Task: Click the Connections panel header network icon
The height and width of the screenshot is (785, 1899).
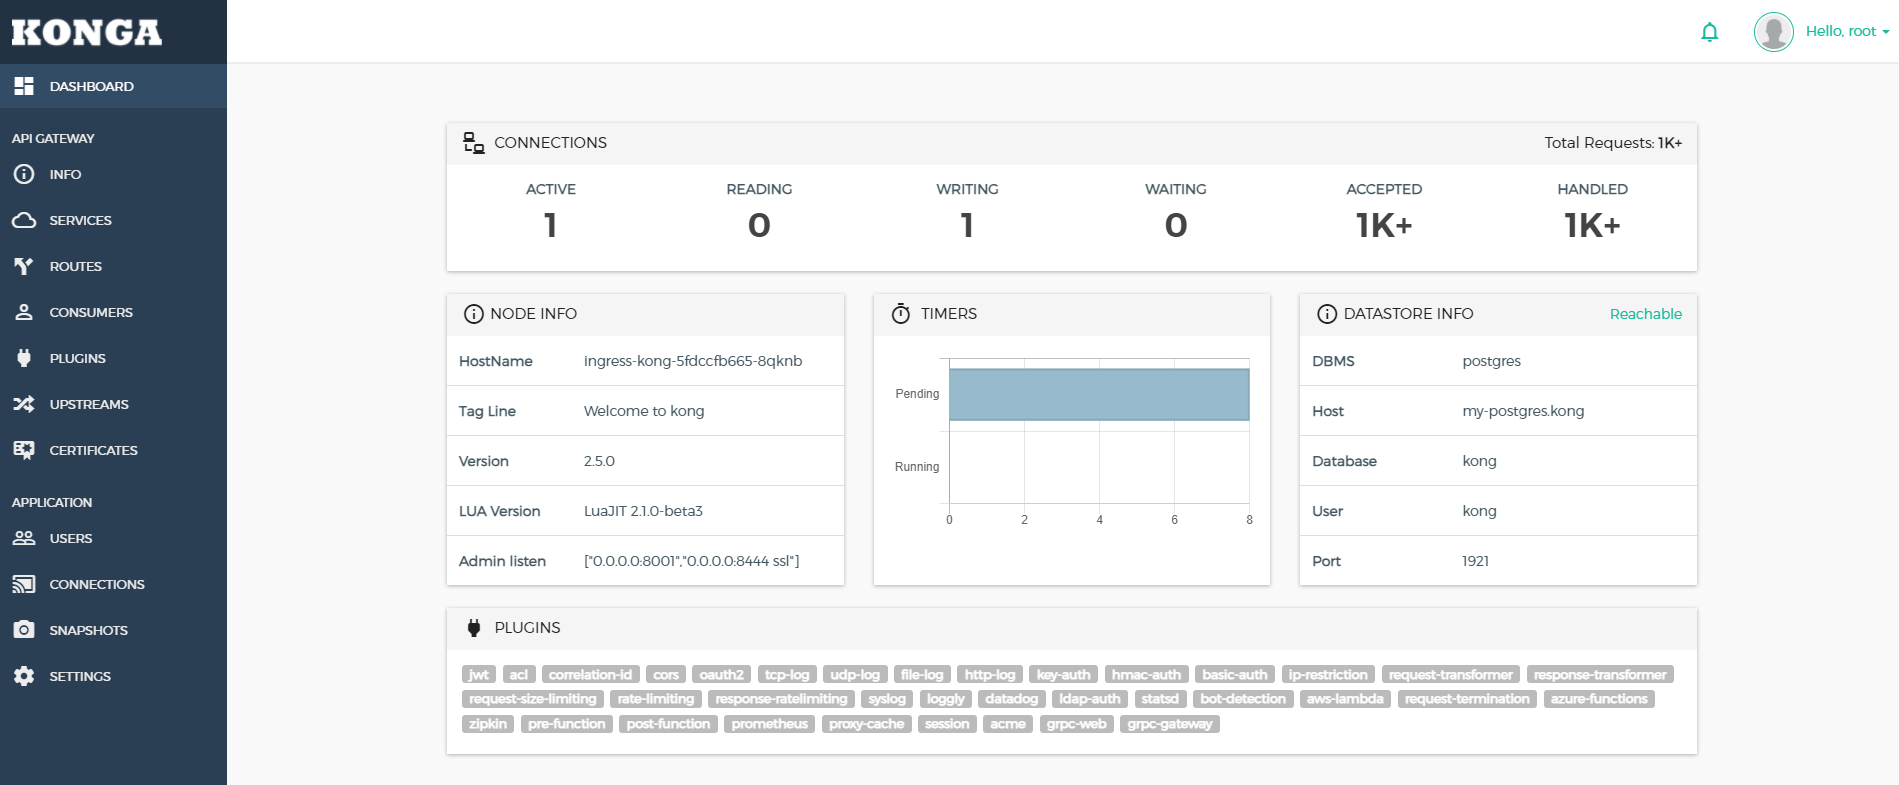Action: click(x=474, y=143)
